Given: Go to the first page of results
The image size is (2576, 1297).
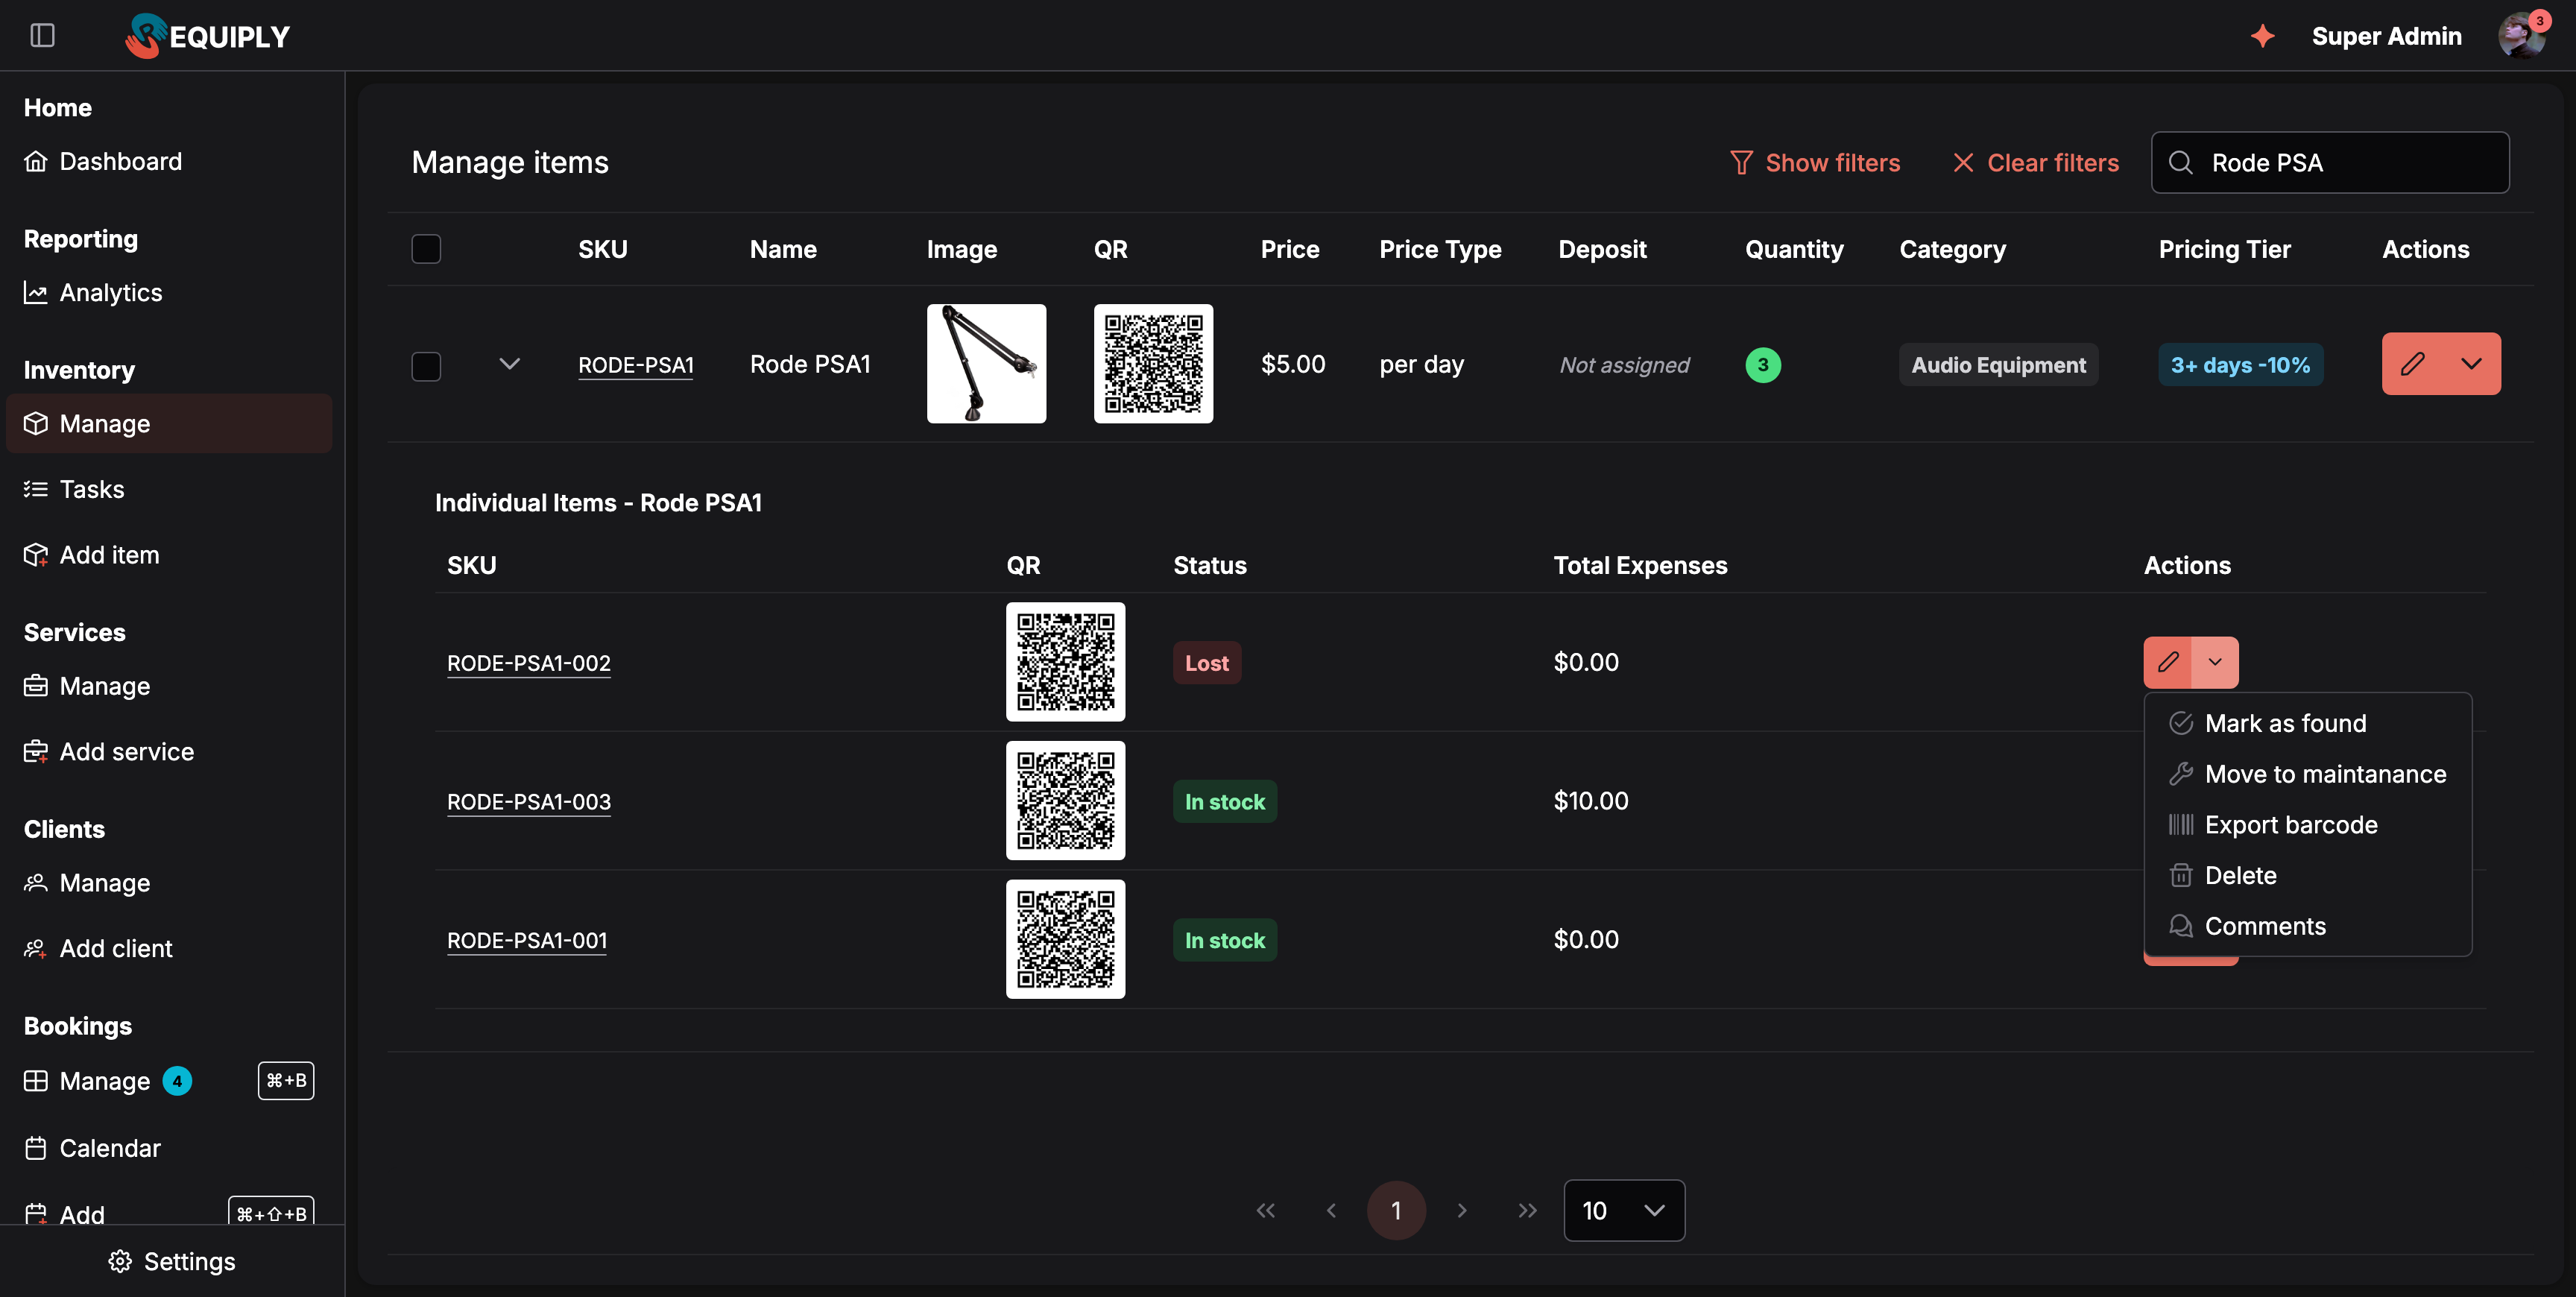Looking at the screenshot, I should 1266,1211.
